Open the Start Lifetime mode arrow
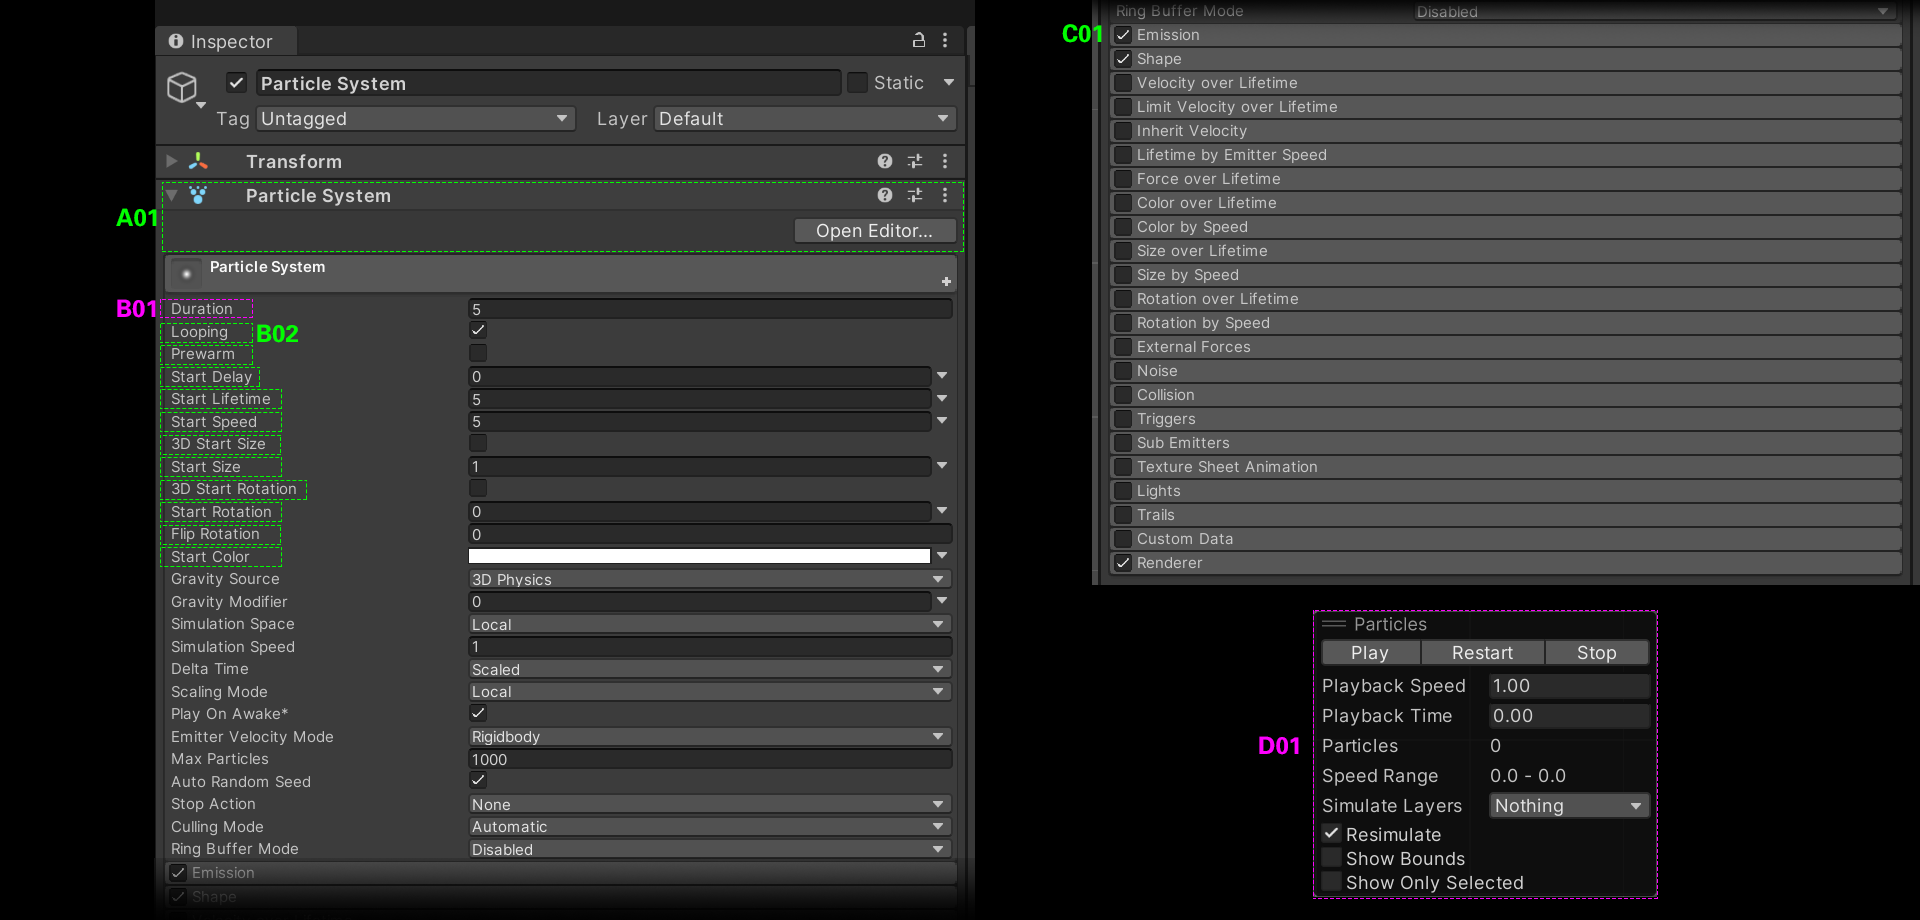The width and height of the screenshot is (1920, 920). click(942, 398)
